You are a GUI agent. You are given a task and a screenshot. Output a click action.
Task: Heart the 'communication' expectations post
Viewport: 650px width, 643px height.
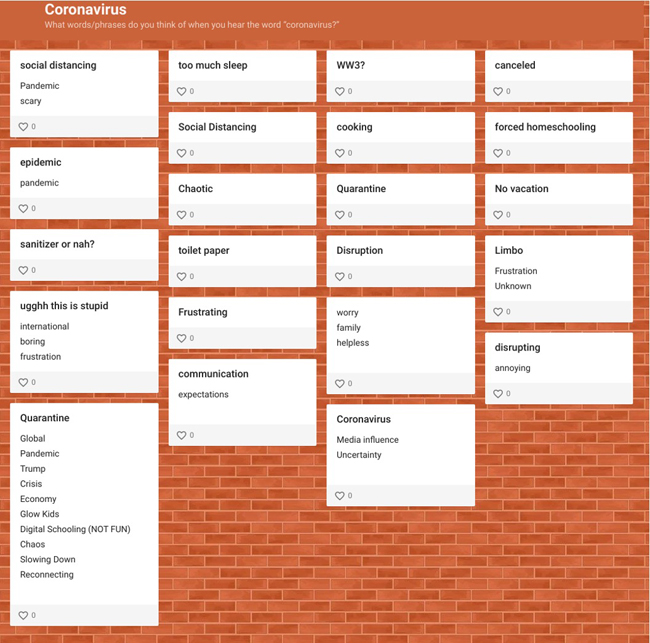182,435
